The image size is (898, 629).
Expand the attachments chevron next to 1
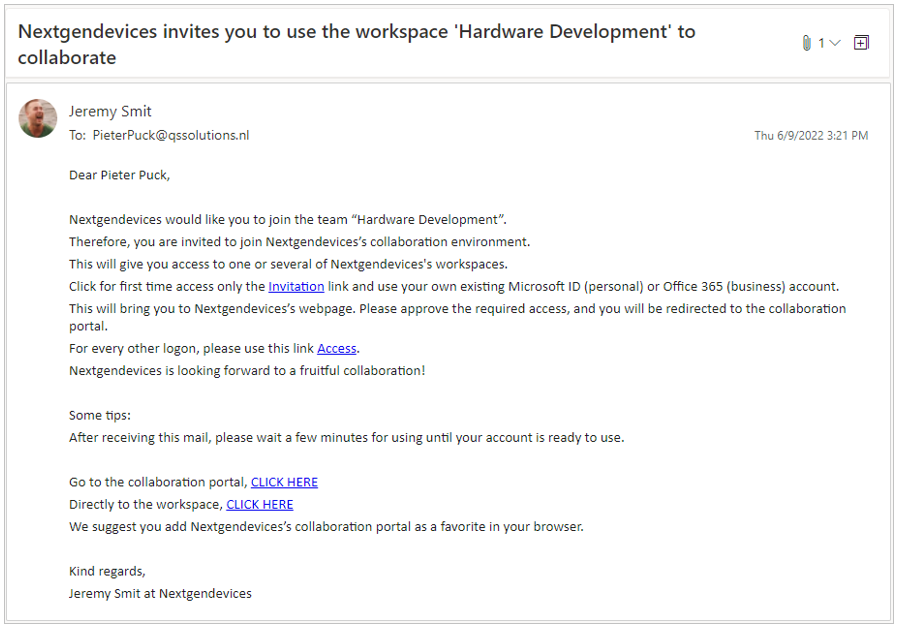pyautogui.click(x=834, y=43)
